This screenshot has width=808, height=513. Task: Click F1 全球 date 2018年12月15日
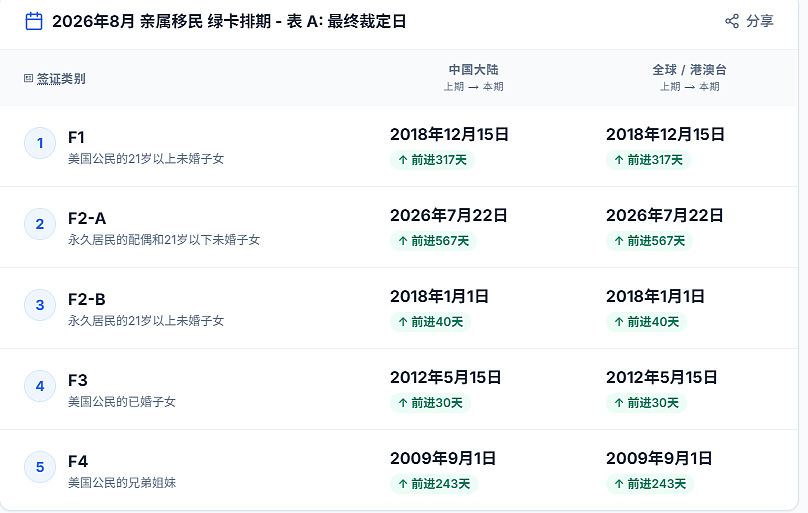[x=665, y=134]
